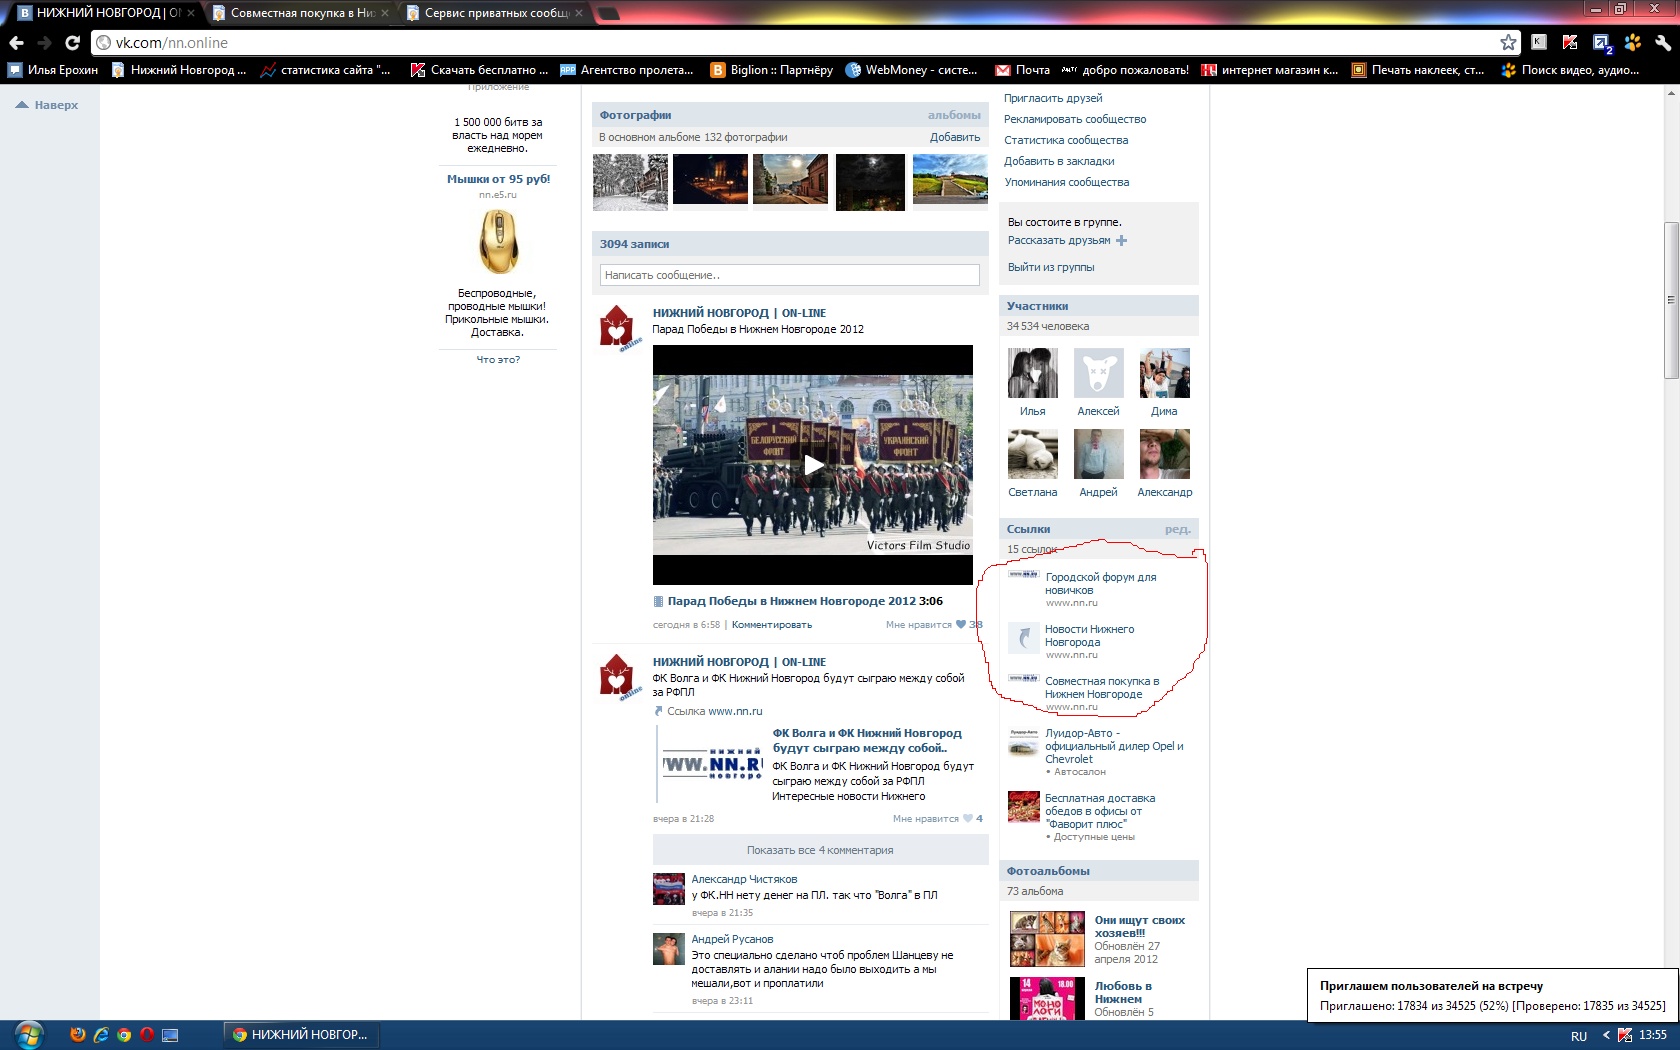Open group avatar on ФК Волга post
This screenshot has width=1680, height=1050.
pyautogui.click(x=618, y=677)
